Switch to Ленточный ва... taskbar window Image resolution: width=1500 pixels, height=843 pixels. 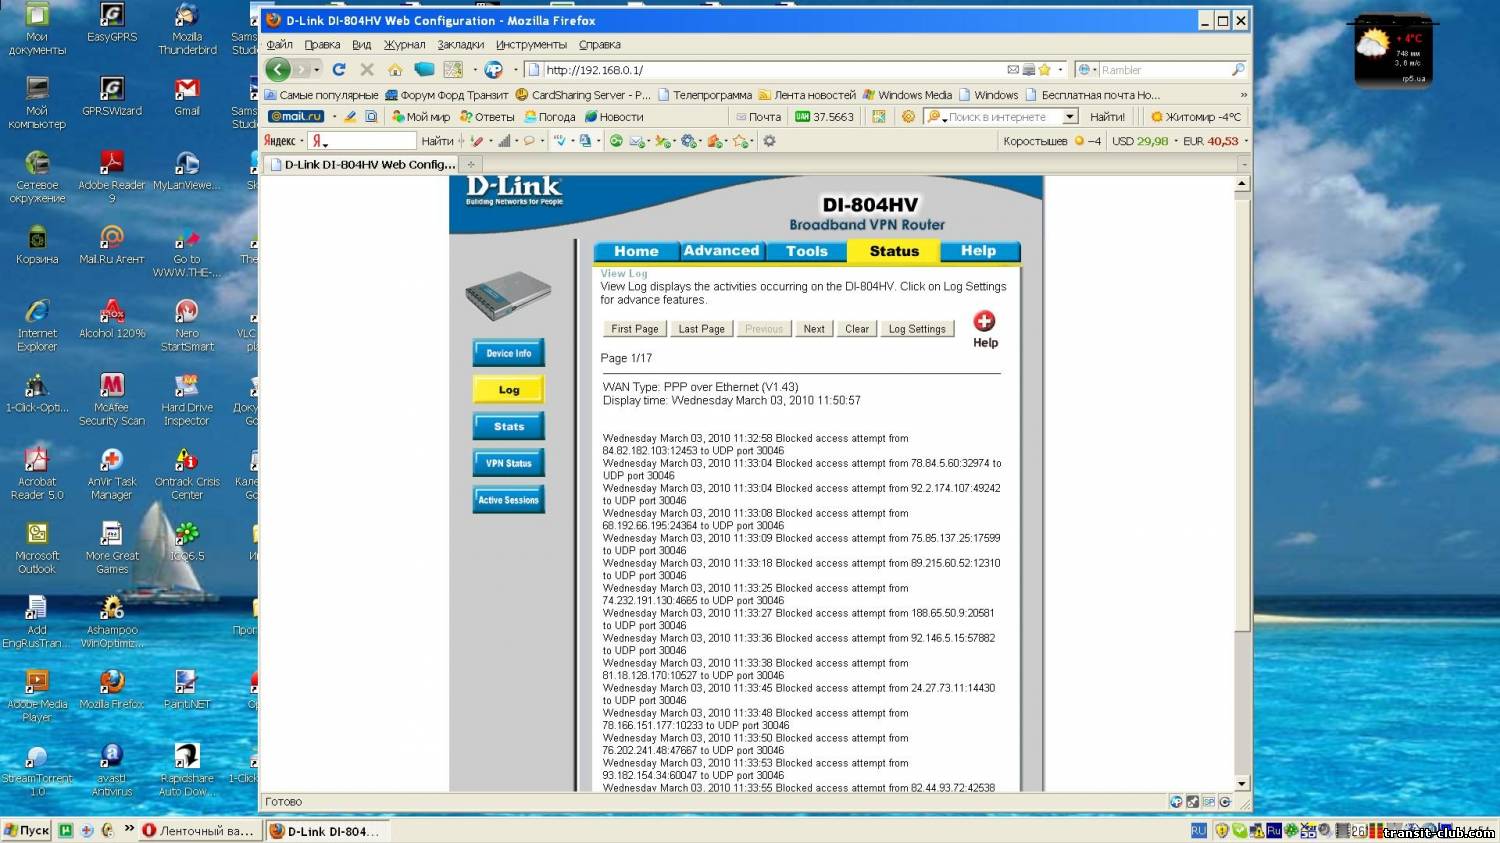(198, 830)
